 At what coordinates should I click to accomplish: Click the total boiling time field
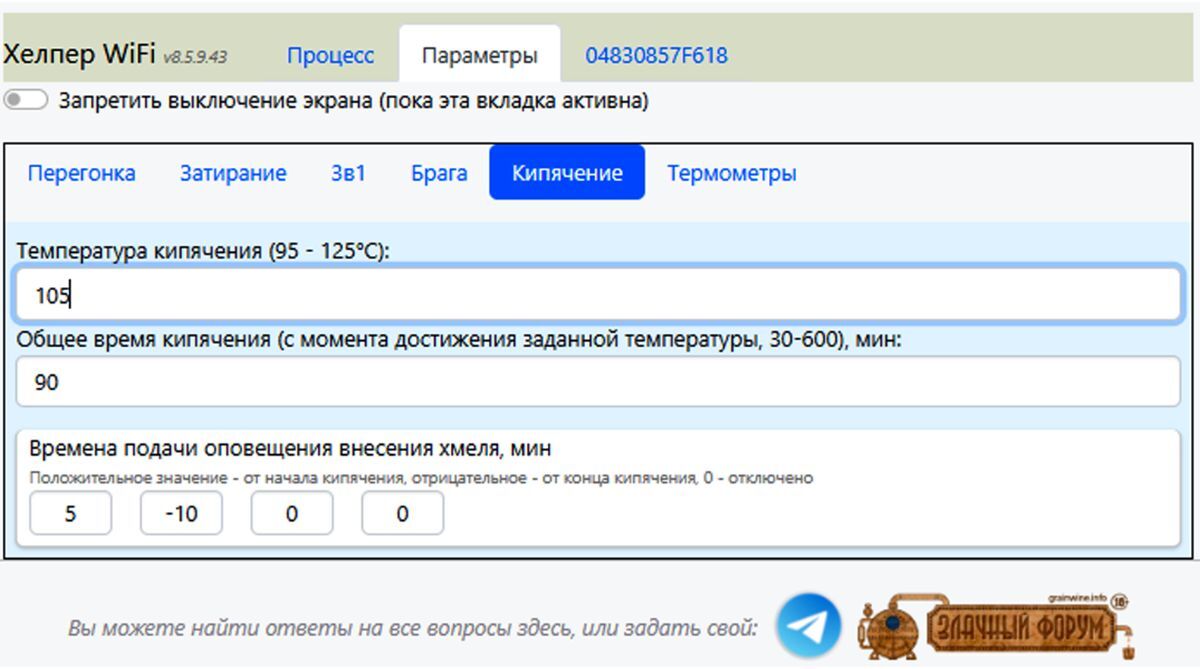598,382
